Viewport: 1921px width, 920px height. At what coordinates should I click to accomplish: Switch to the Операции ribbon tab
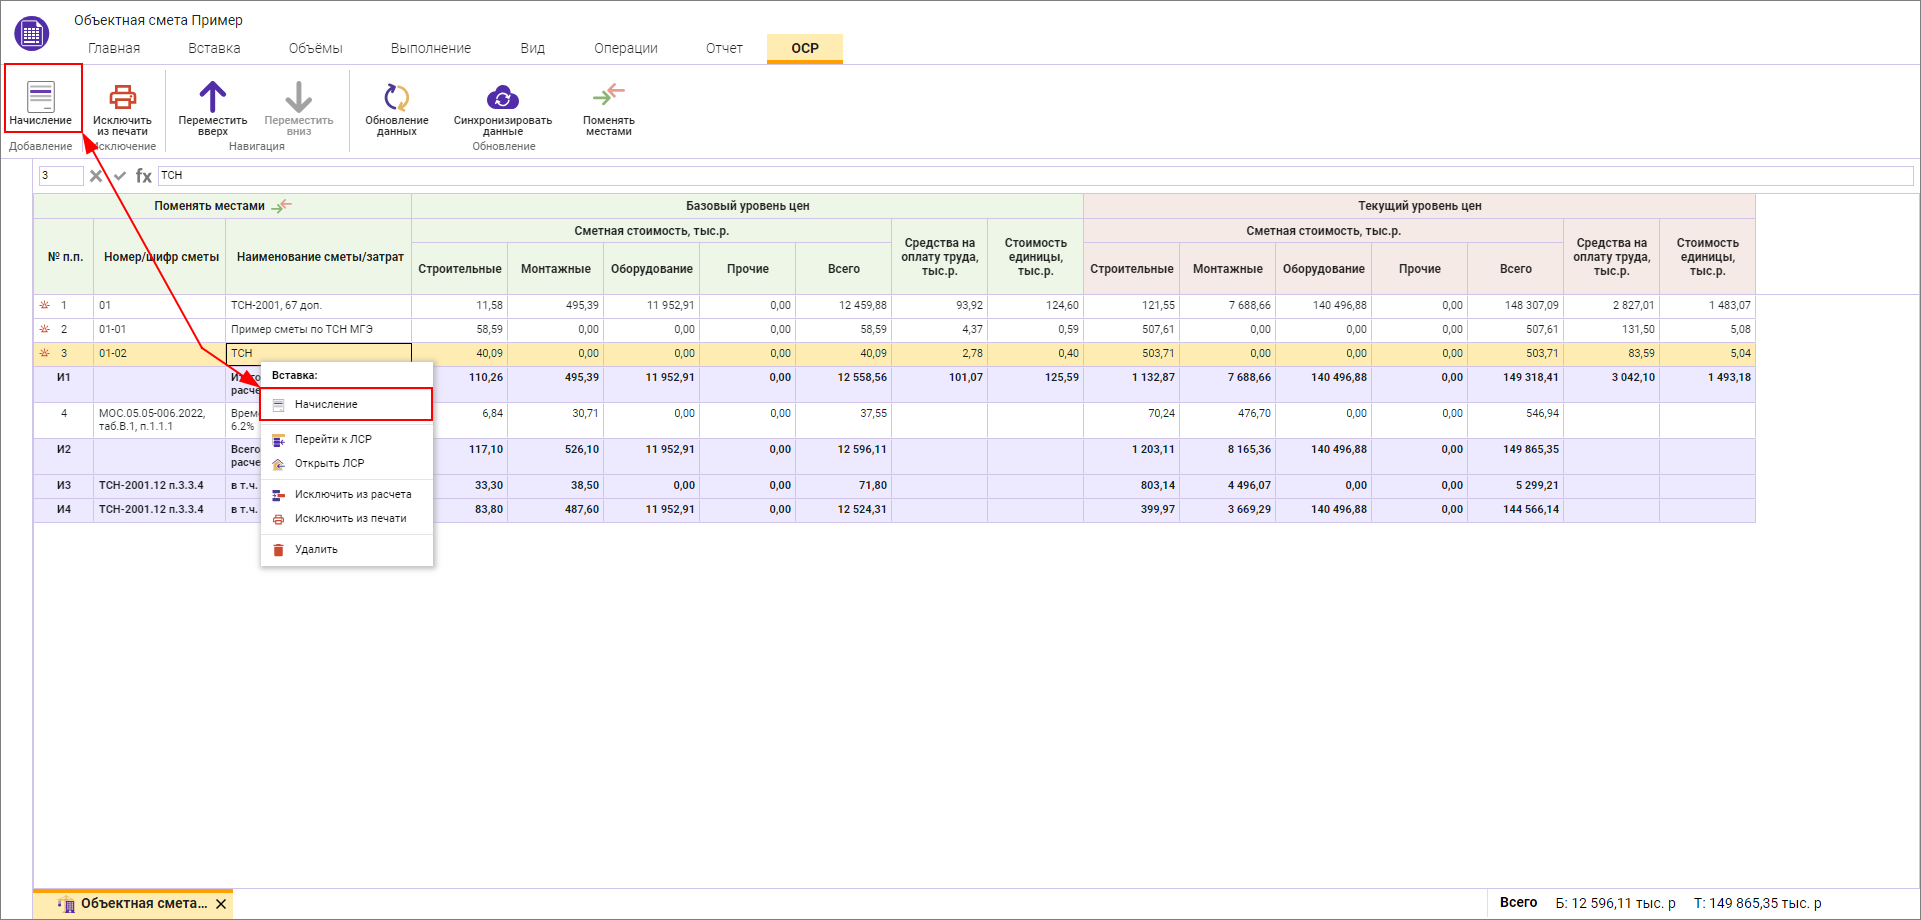[626, 48]
